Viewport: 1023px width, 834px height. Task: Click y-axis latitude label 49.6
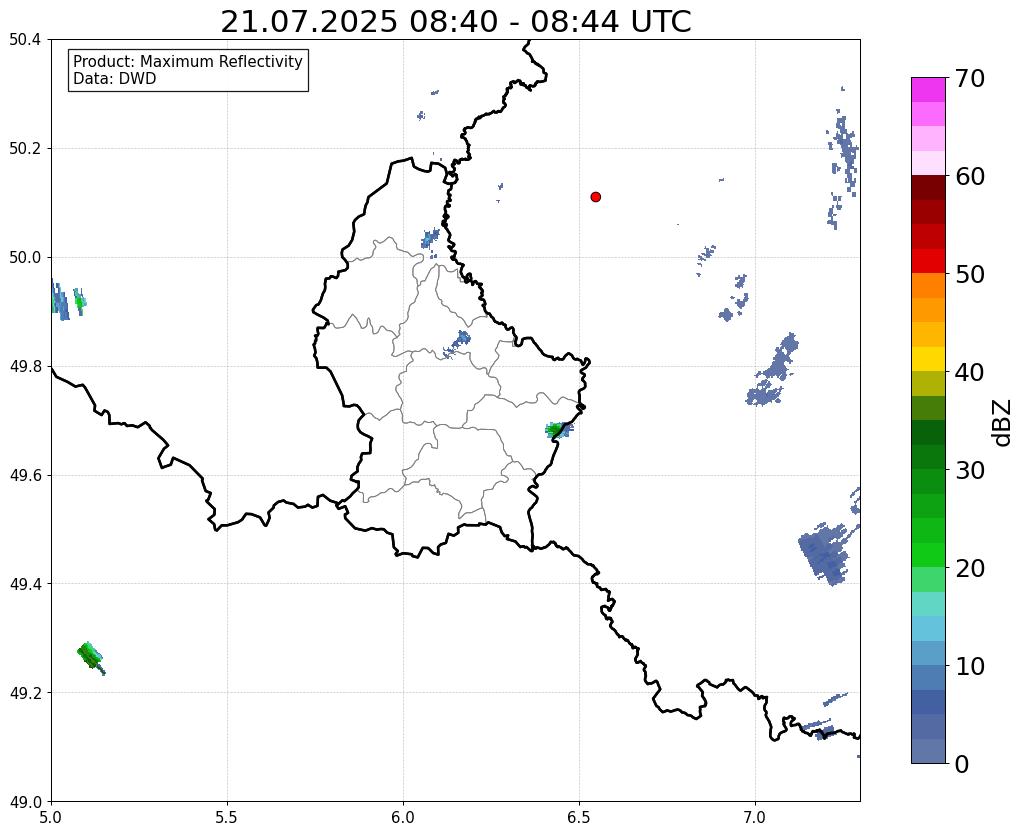tap(25, 475)
